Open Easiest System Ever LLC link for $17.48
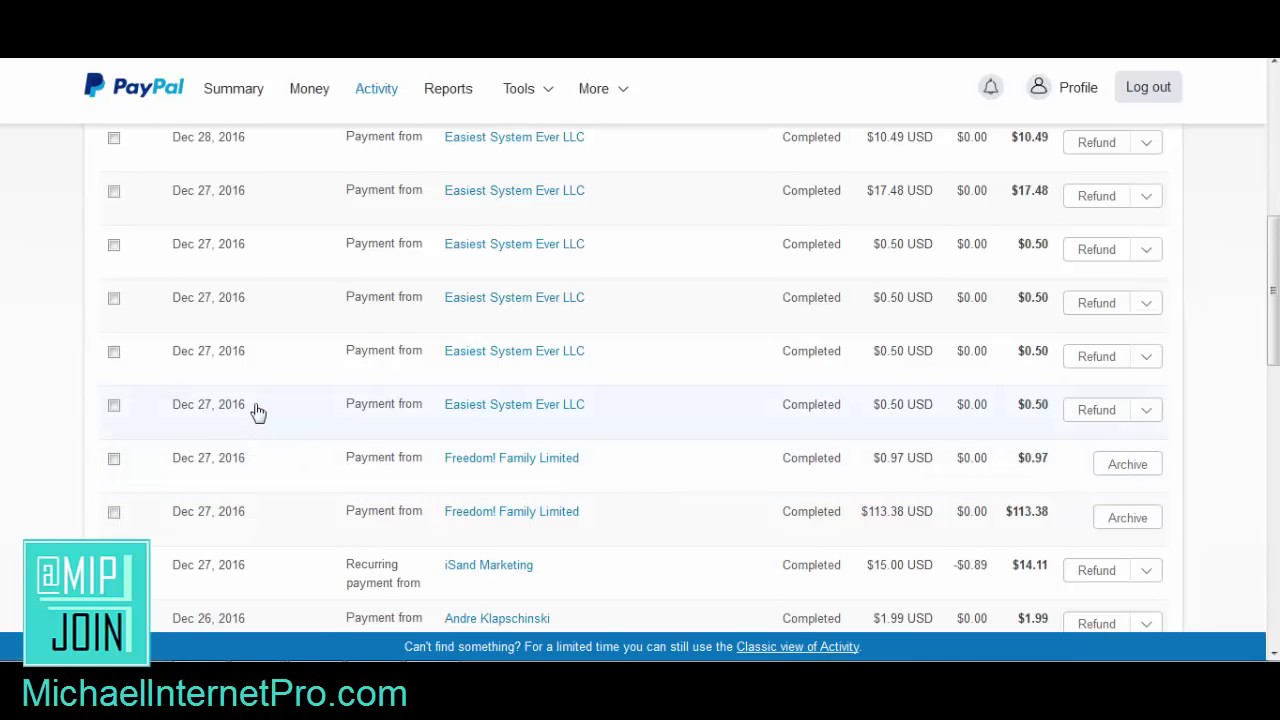Viewport: 1280px width, 720px height. [x=514, y=190]
